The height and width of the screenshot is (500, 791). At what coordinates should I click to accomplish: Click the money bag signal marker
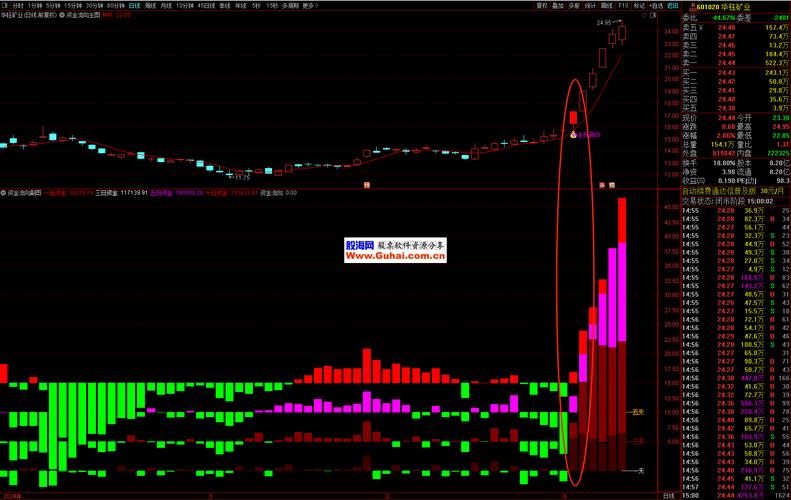click(x=573, y=135)
